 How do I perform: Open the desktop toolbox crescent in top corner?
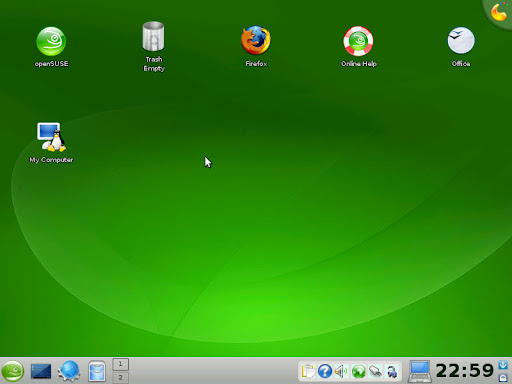coord(498,12)
